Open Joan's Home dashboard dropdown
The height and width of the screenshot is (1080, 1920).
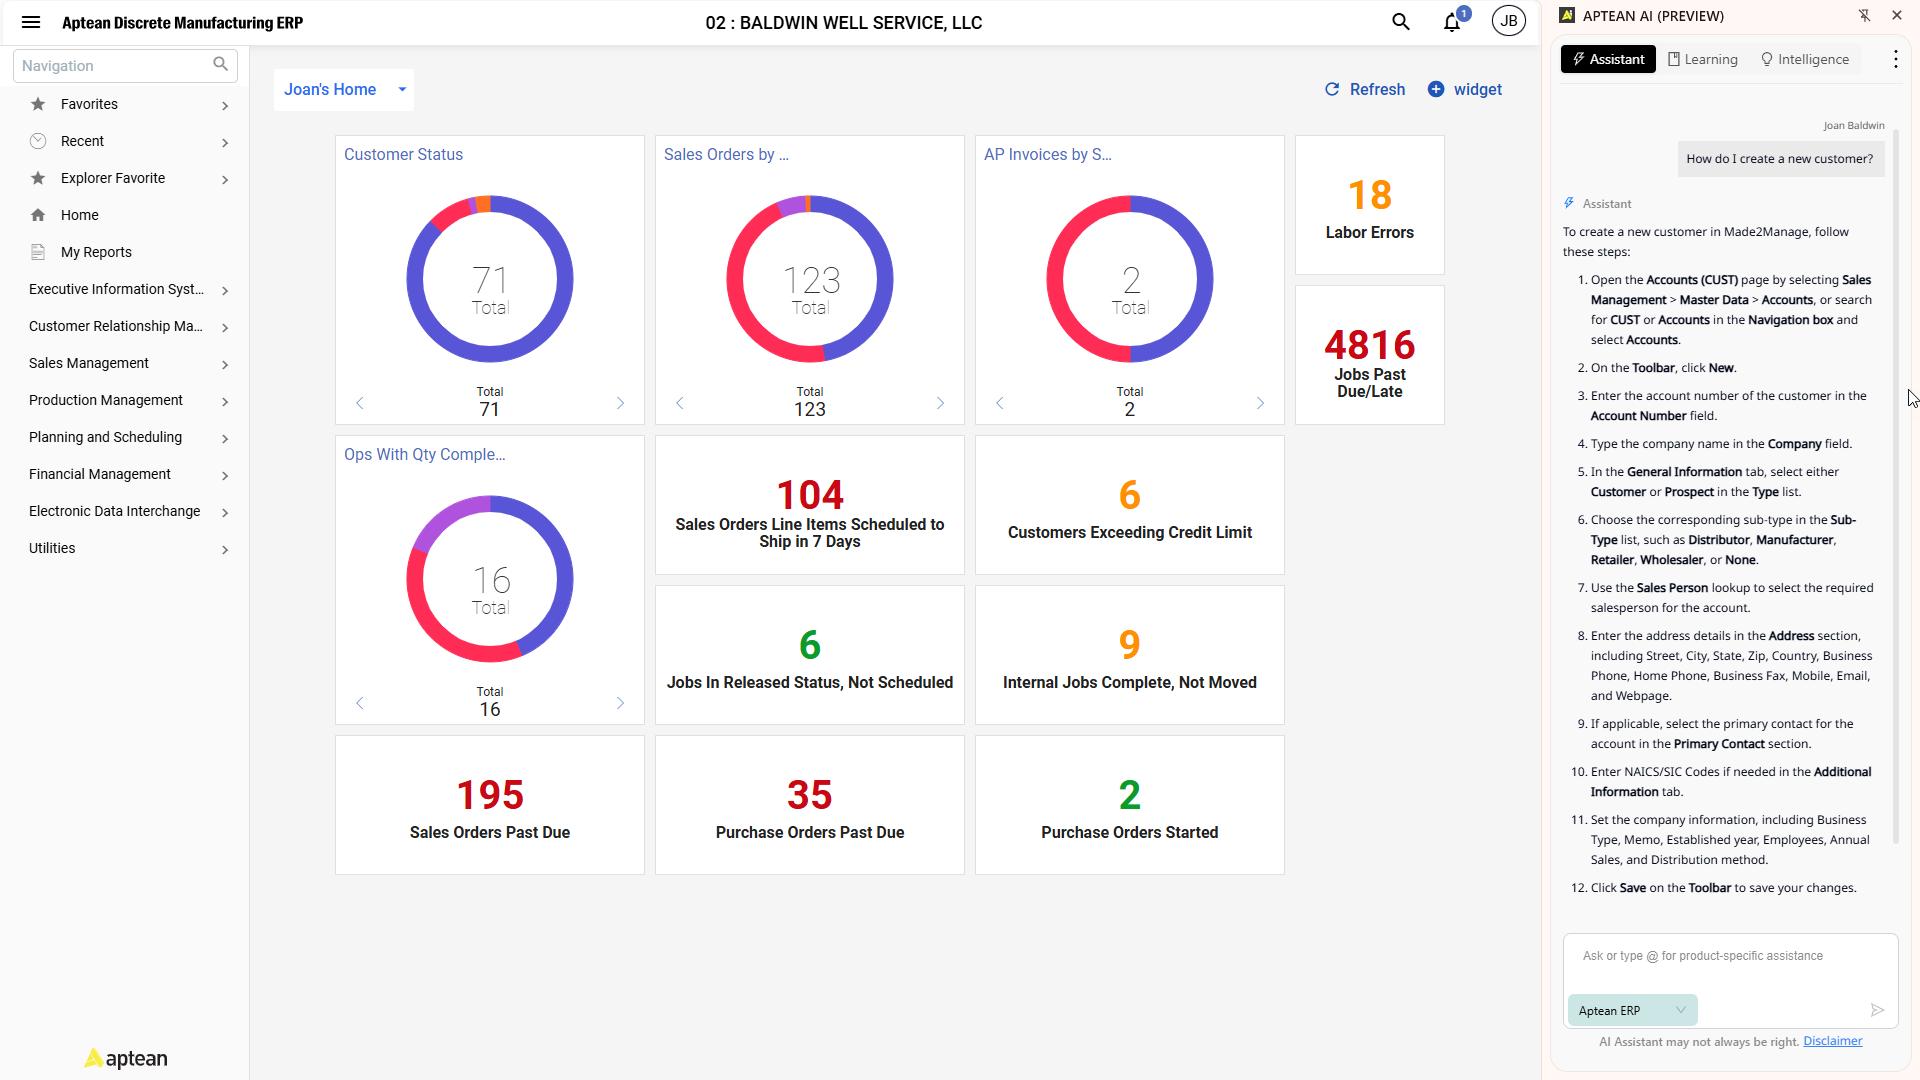tap(402, 89)
